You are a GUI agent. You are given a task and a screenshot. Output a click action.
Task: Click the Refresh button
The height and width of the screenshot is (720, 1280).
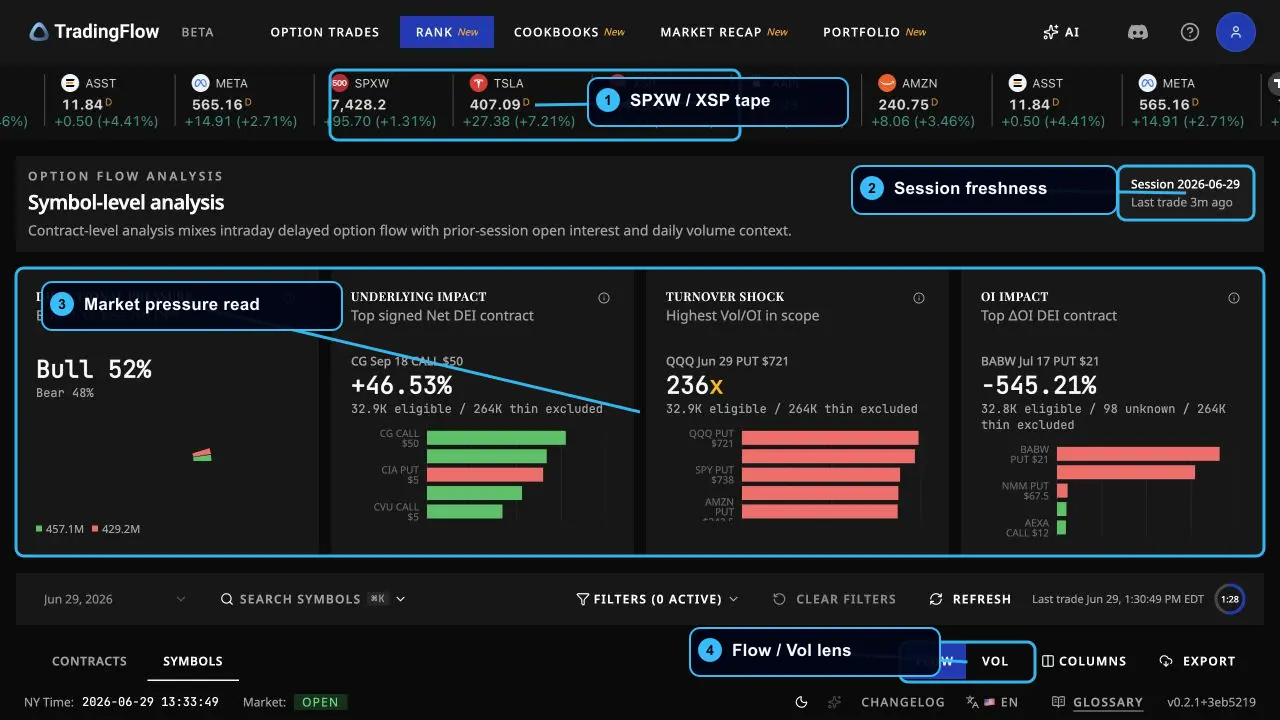(x=970, y=599)
